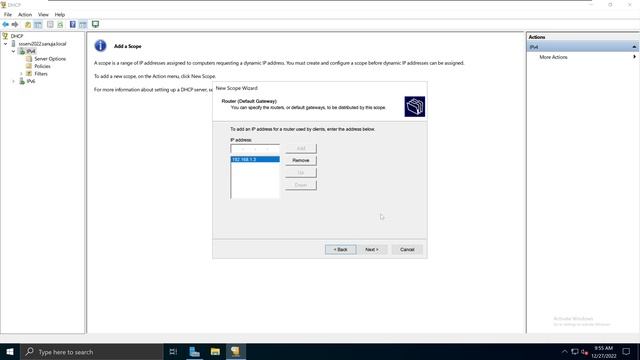This screenshot has width=640, height=360.
Task: Click the Up button in wizard
Action: [301, 173]
